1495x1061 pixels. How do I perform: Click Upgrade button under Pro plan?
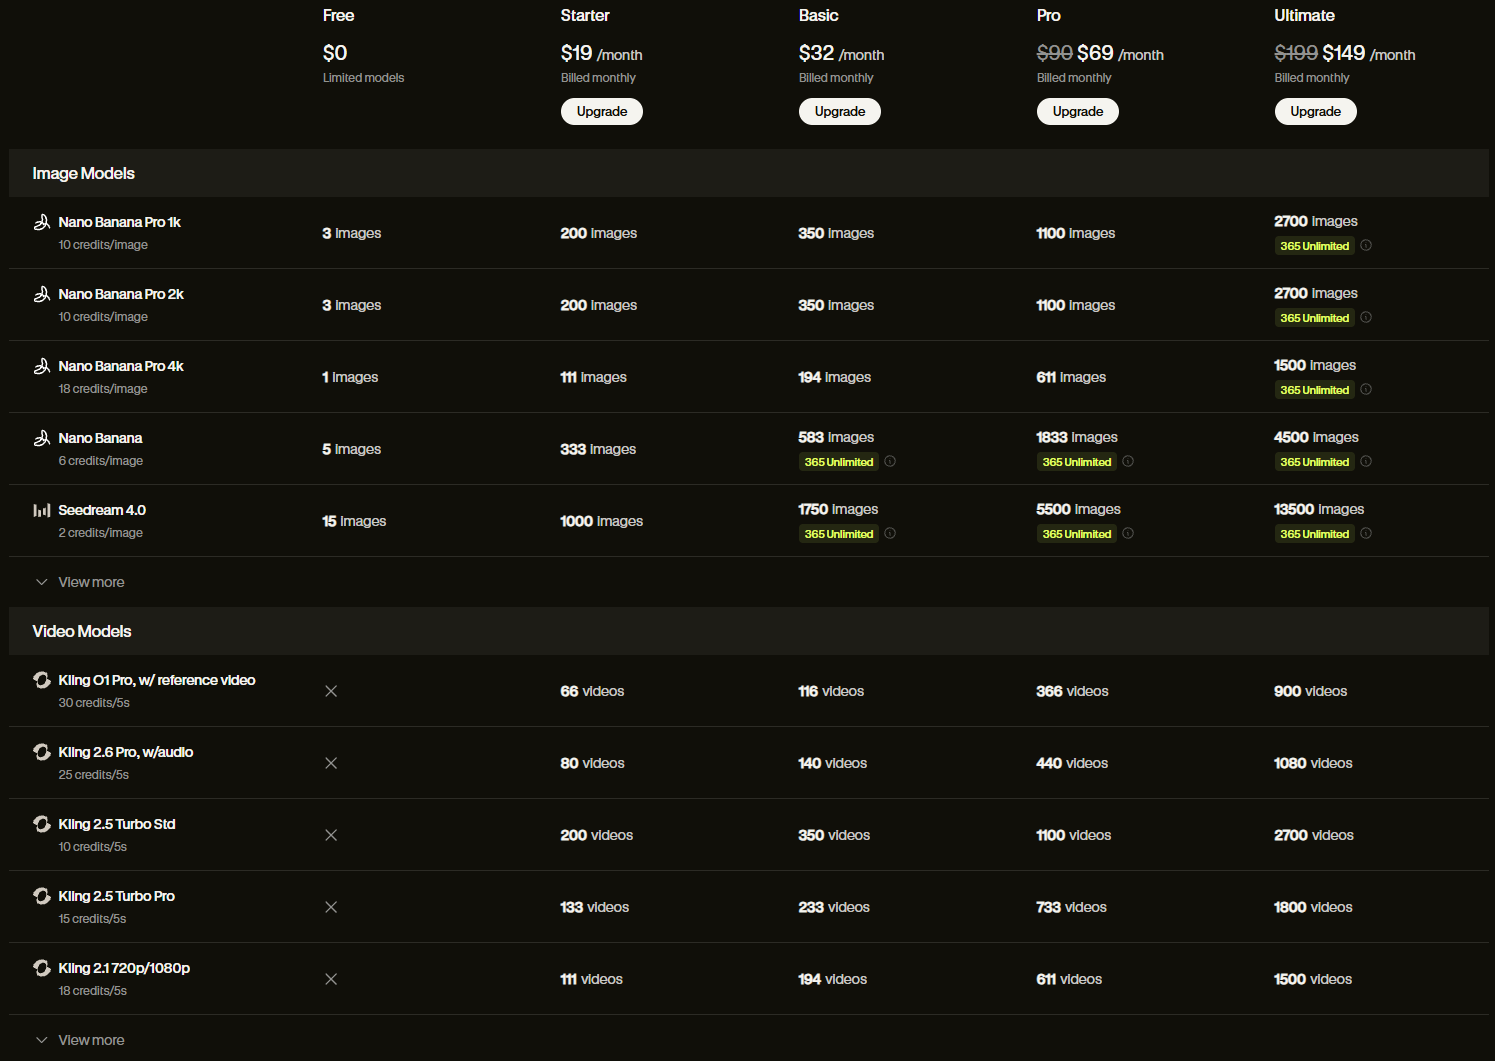(1077, 111)
